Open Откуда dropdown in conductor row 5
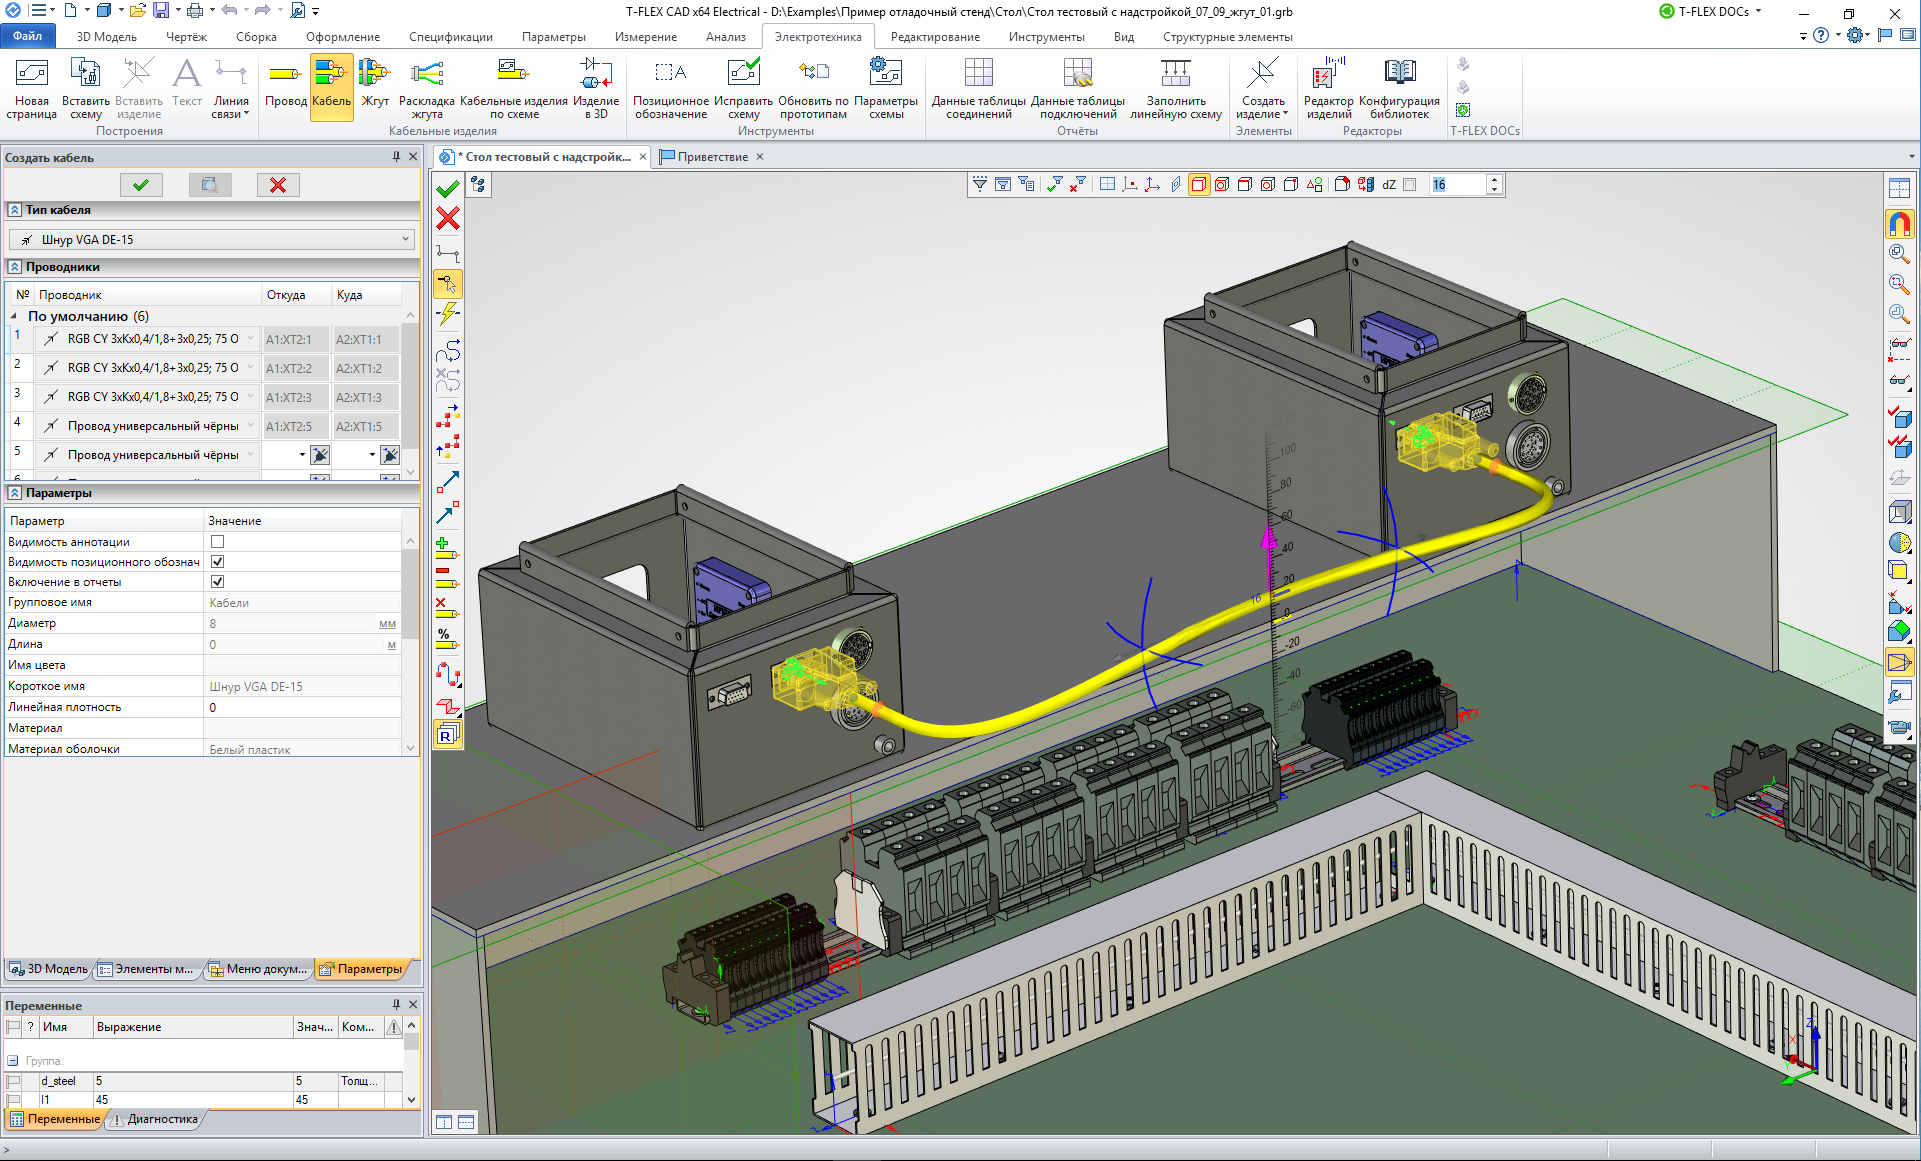 pyautogui.click(x=302, y=455)
